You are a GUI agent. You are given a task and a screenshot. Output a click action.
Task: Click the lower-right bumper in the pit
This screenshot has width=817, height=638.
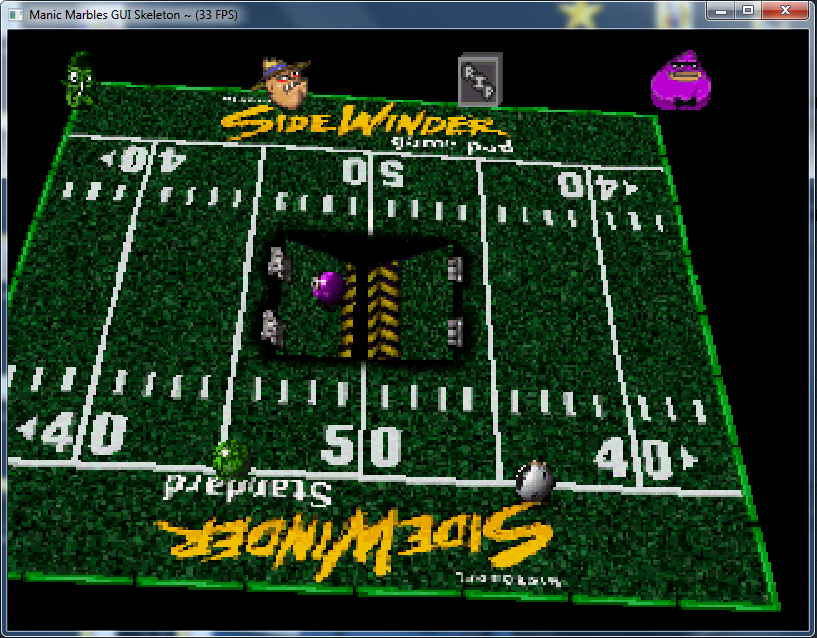point(456,329)
